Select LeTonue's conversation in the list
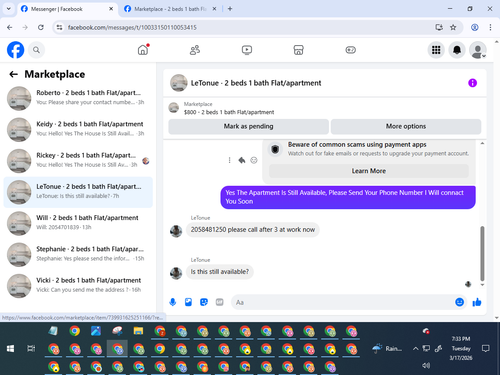The image size is (500, 375). click(78, 192)
